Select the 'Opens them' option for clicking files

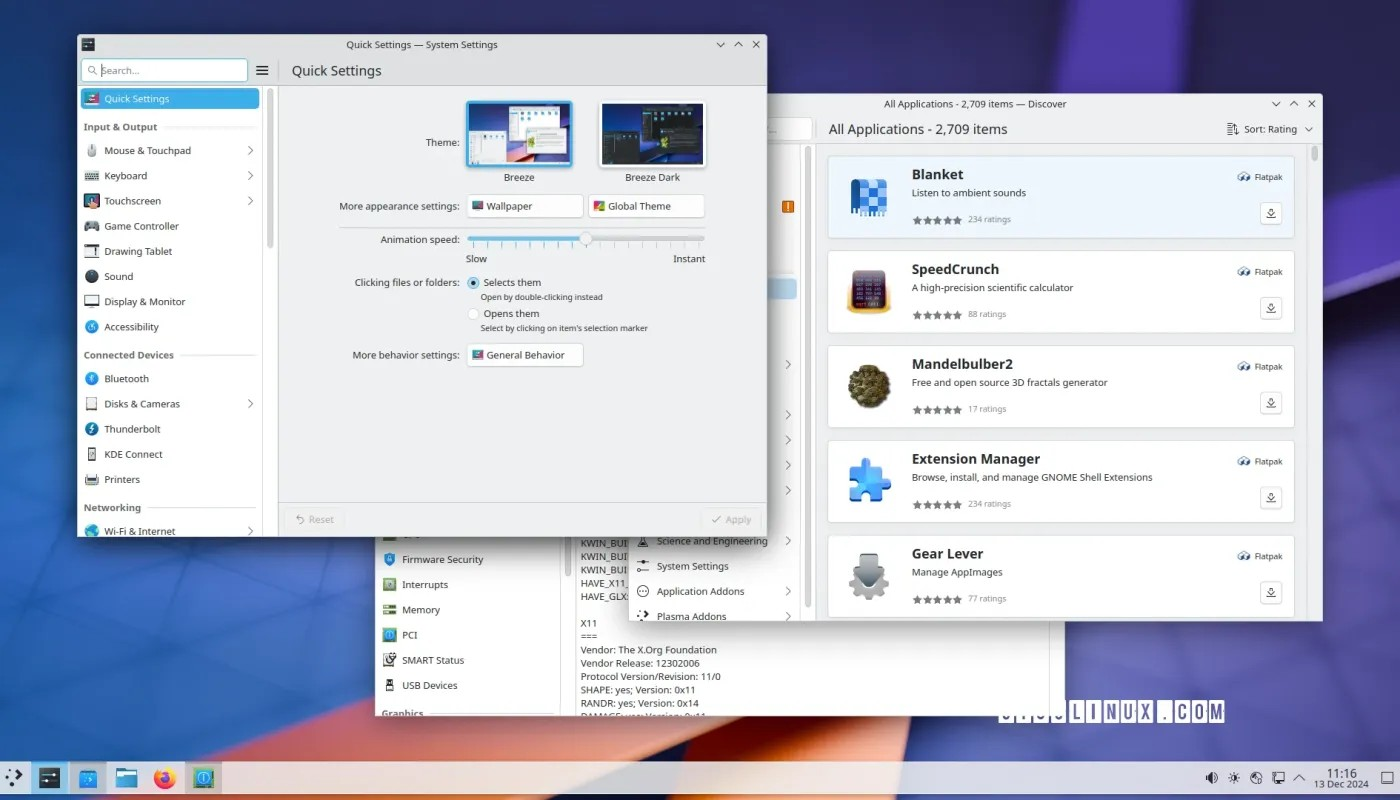(x=472, y=313)
